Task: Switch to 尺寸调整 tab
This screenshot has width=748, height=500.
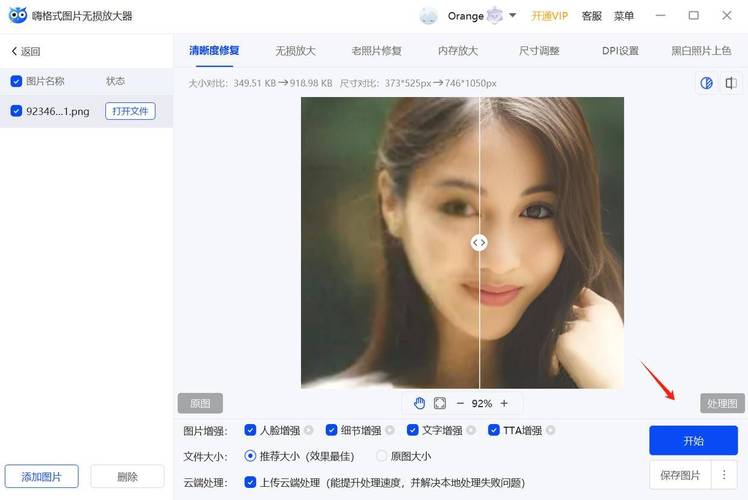Action: click(x=539, y=51)
